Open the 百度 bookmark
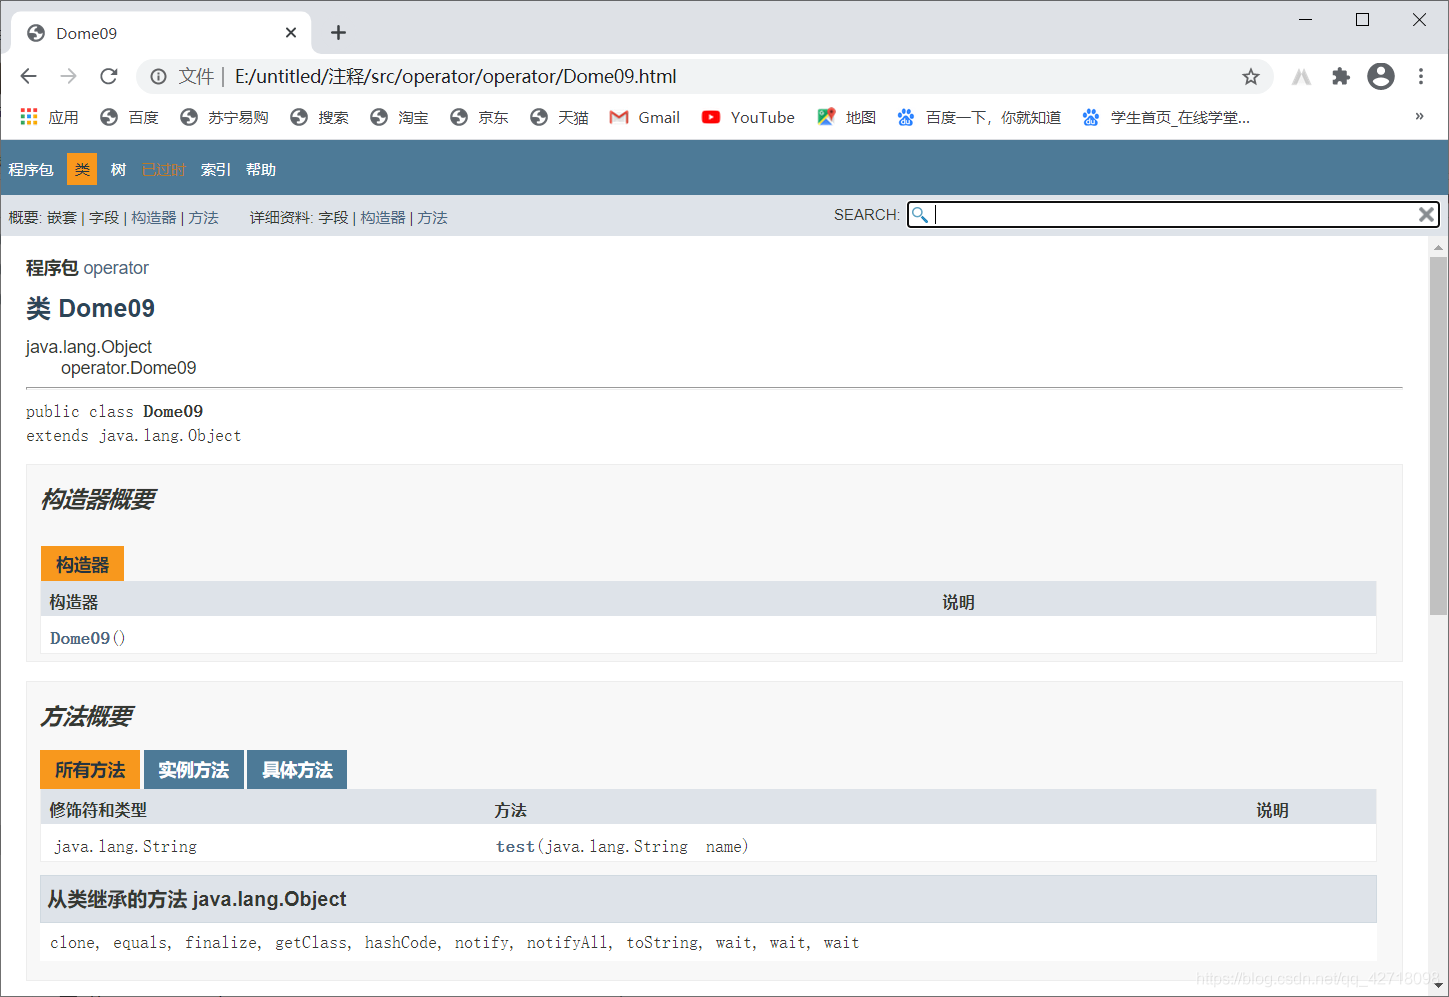This screenshot has height=997, width=1449. tap(129, 117)
